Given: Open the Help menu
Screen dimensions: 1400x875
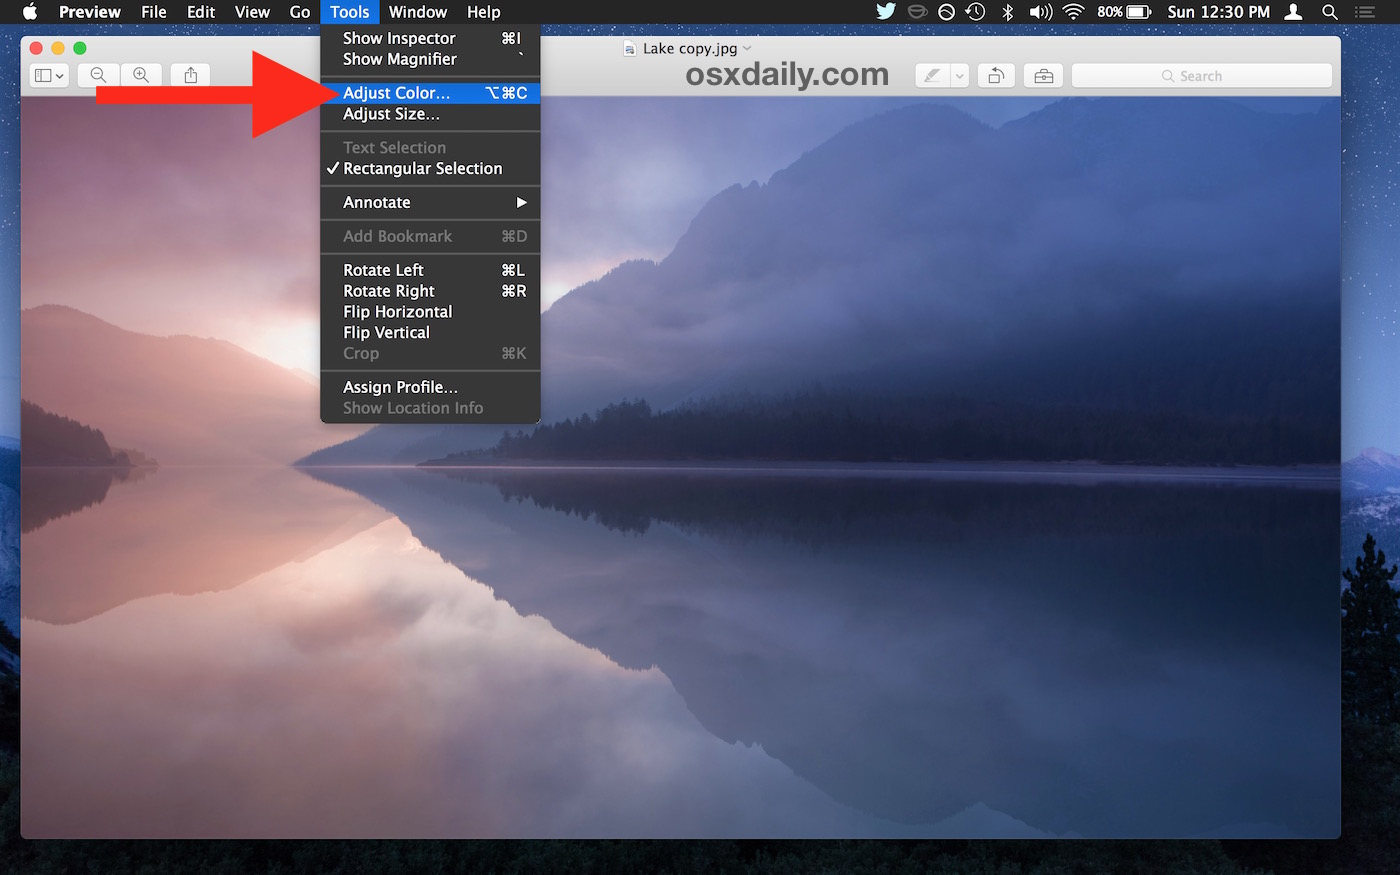Looking at the screenshot, I should (x=484, y=12).
